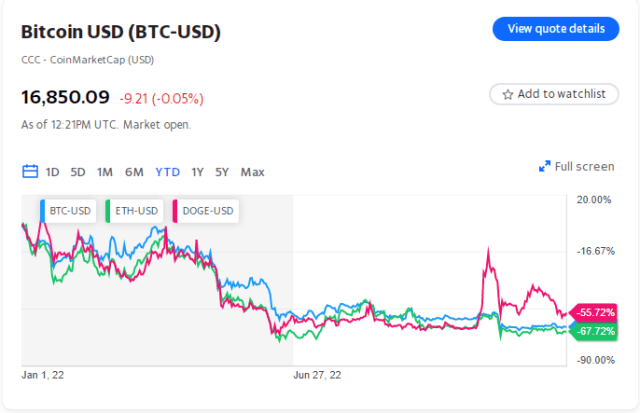The width and height of the screenshot is (640, 413).
Task: Toggle the ETH-USD legend series
Action: click(137, 210)
